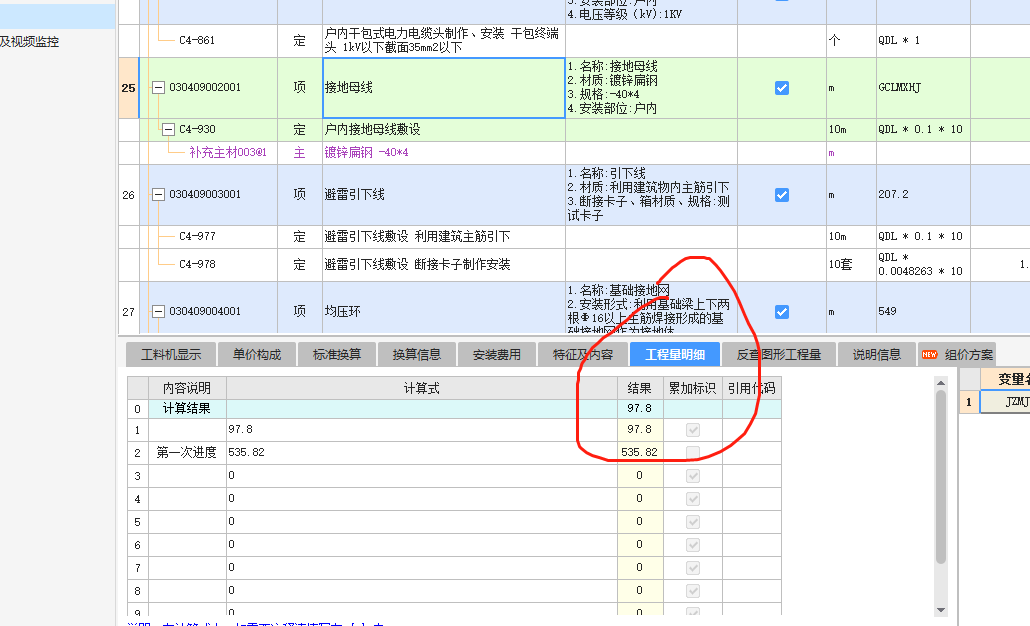Image resolution: width=1030 pixels, height=626 pixels.
Task: Click the C4-861 quota code
Action: (x=197, y=40)
